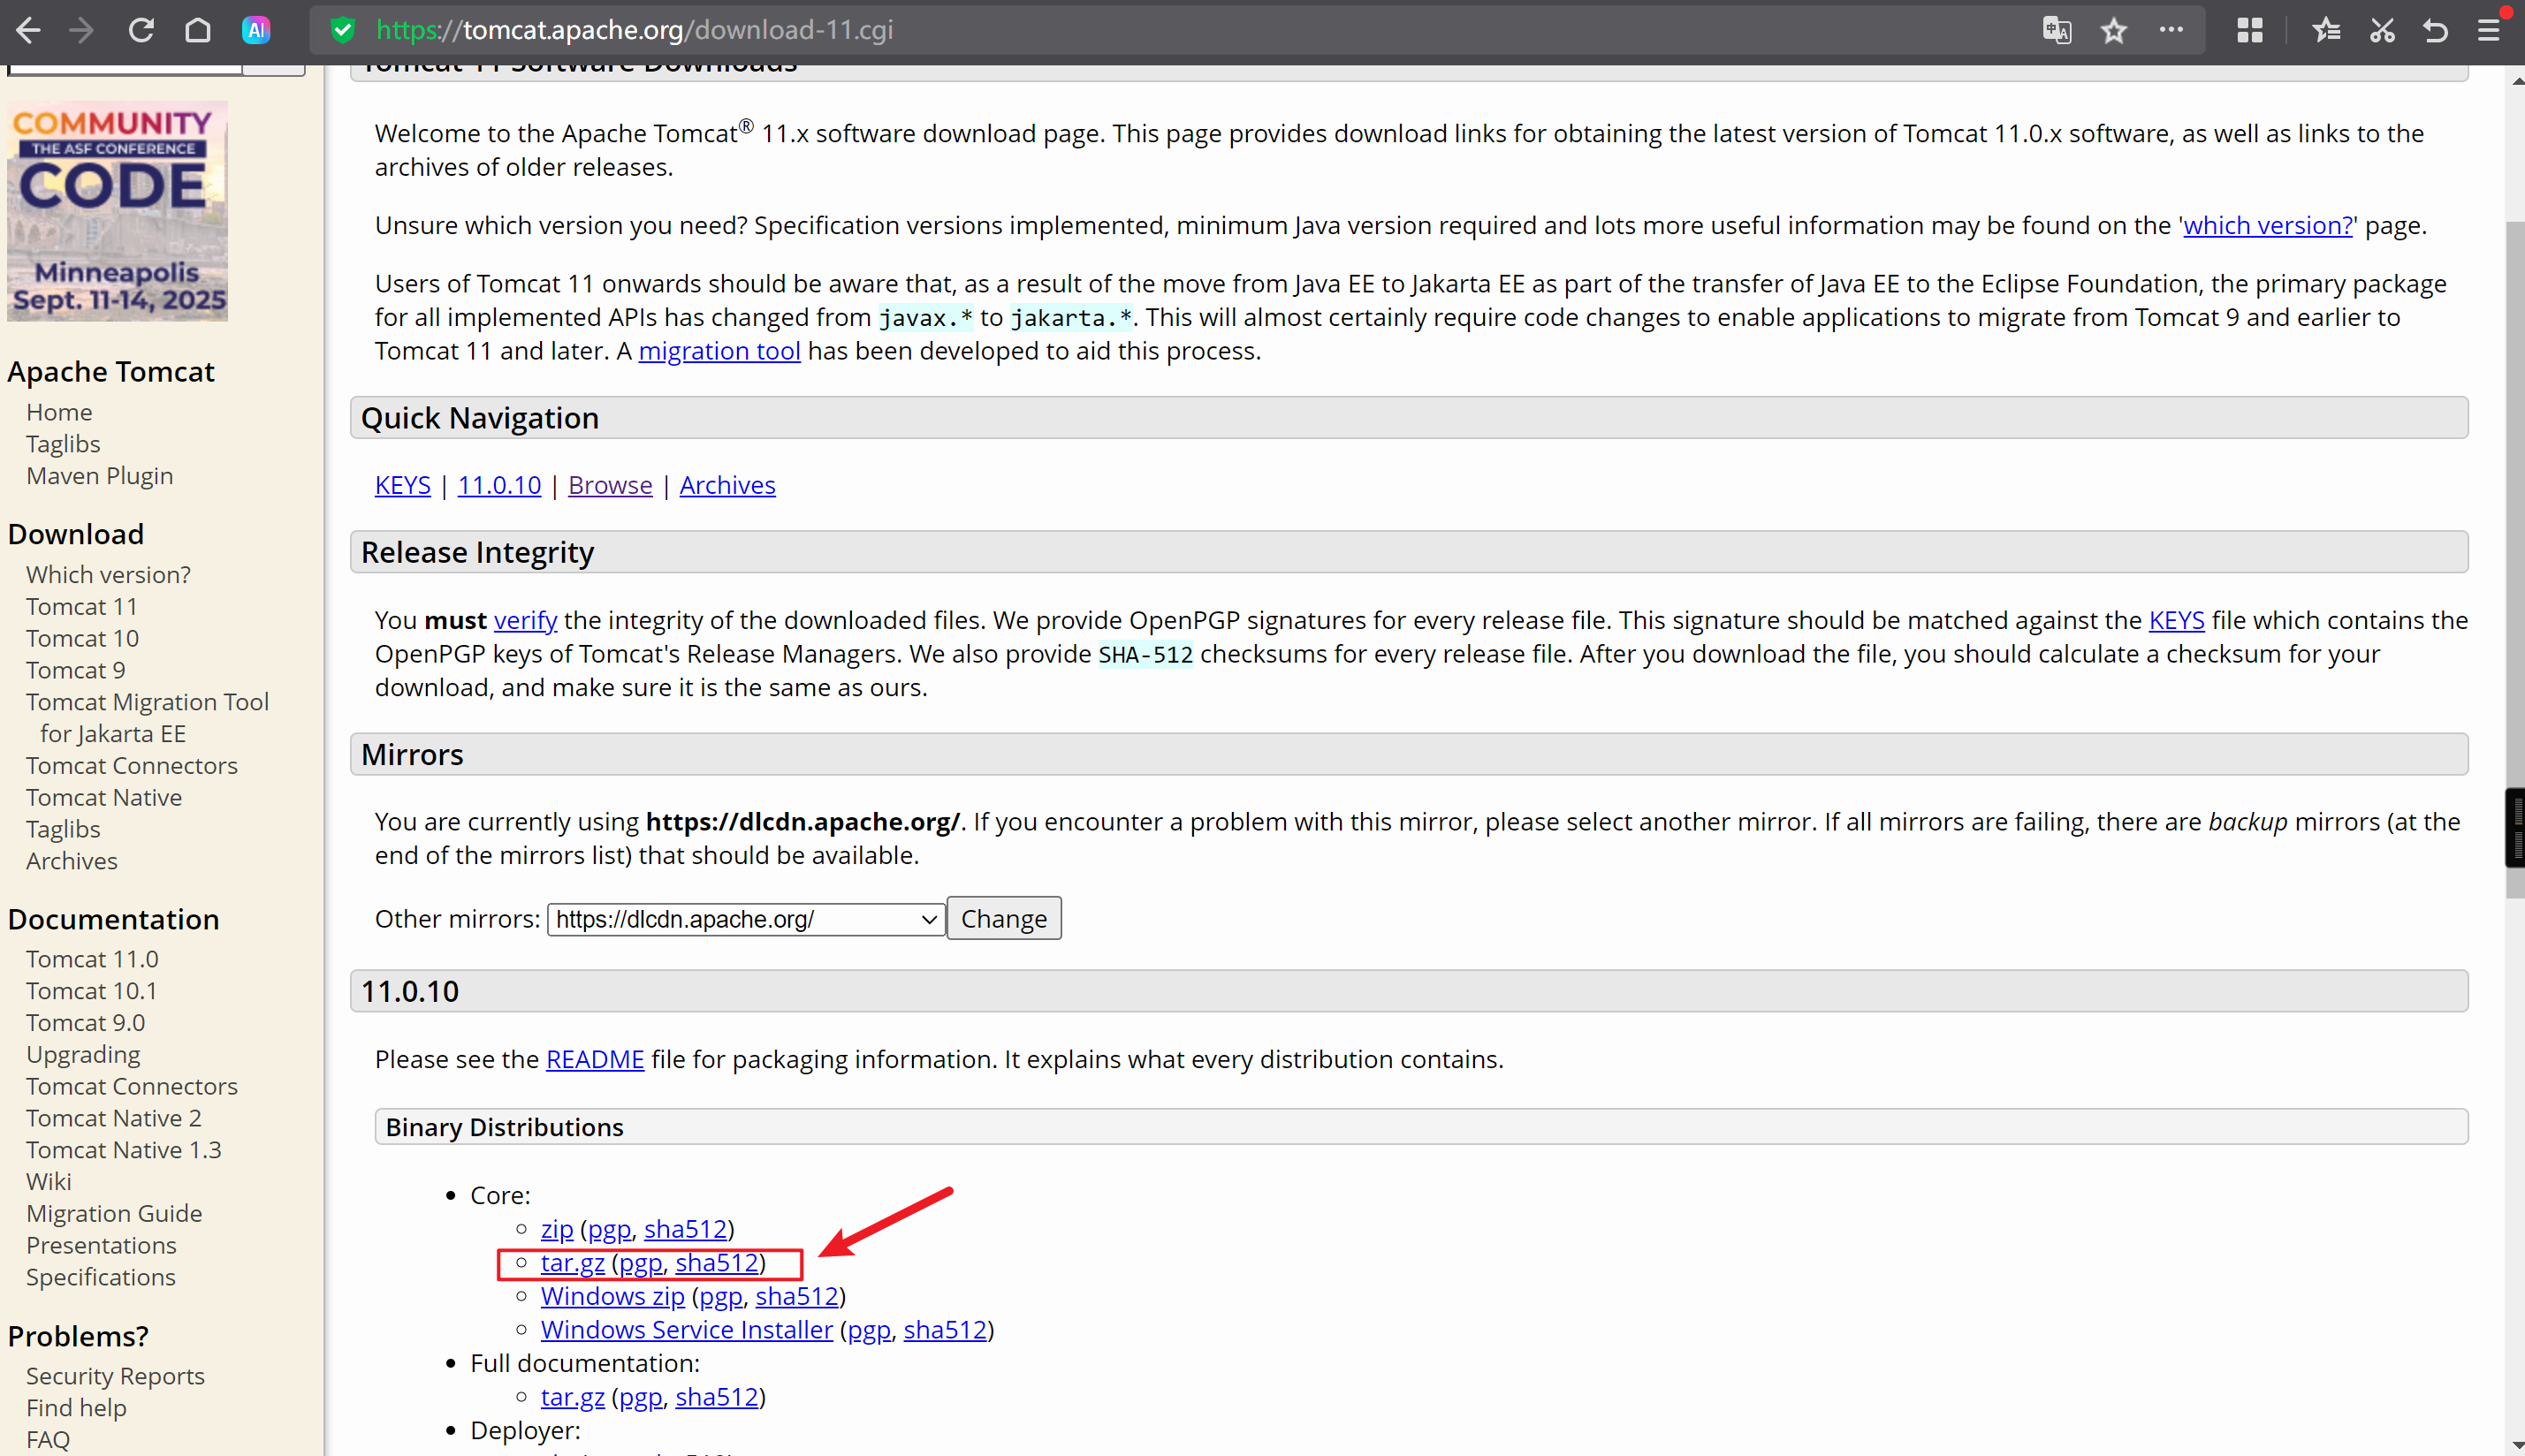Viewport: 2525px width, 1456px height.
Task: Open pgp for Windows Service Installer
Action: [869, 1330]
